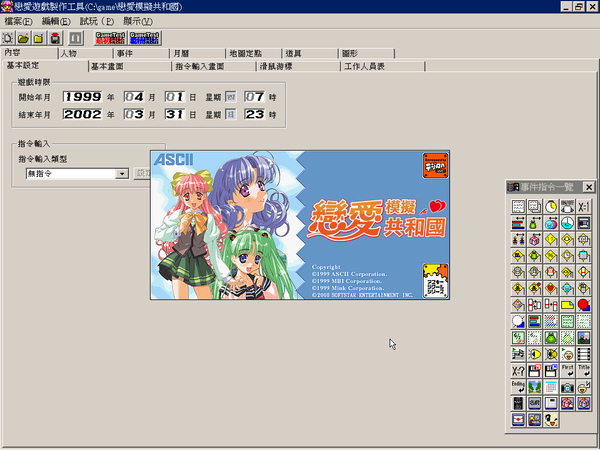Select the floppy disk with blue badge icon
600x450 pixels.
tap(551, 370)
